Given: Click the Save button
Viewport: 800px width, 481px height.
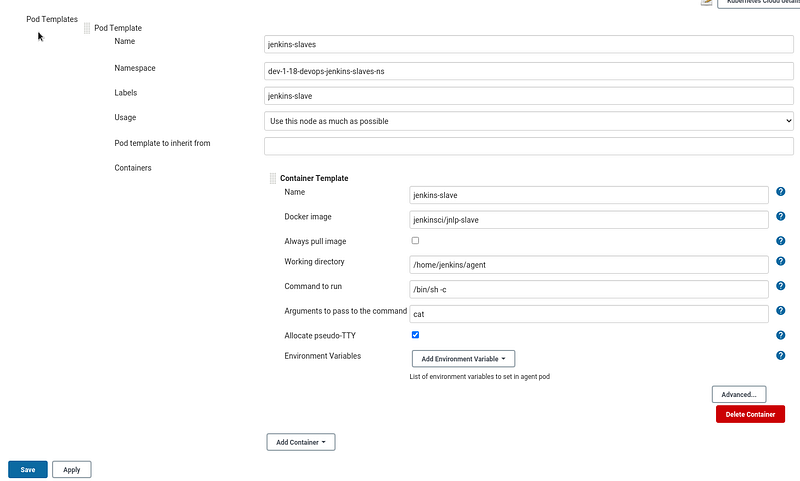Looking at the screenshot, I should pos(28,470).
